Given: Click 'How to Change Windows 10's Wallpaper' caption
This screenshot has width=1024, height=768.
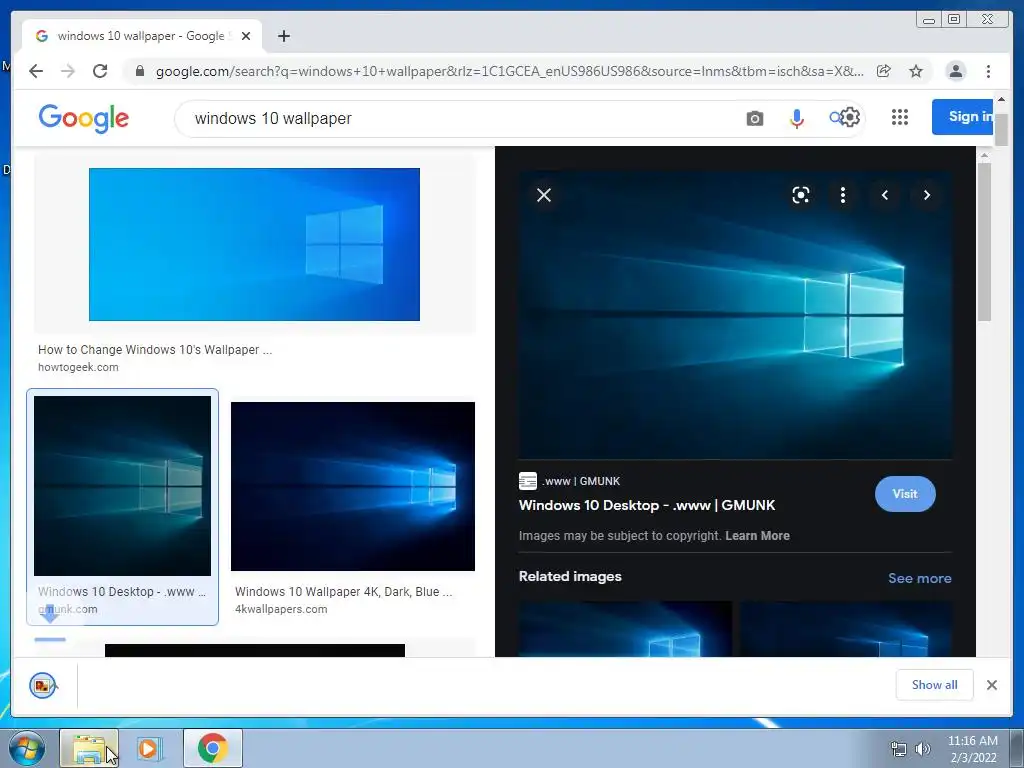Looking at the screenshot, I should click(x=155, y=350).
